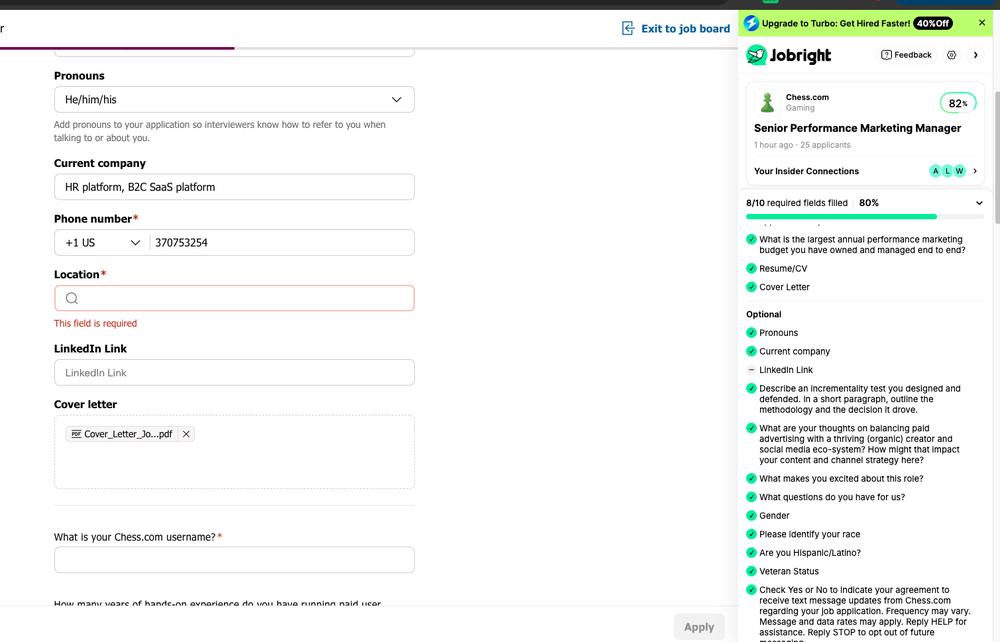Click the Jobright logo
The image size is (1000, 642).
789,55
